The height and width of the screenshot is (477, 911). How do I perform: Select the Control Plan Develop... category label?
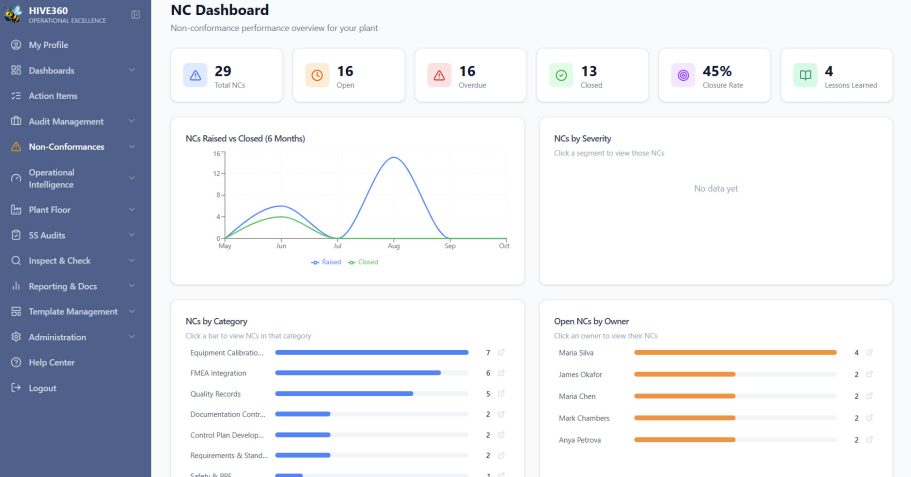click(x=227, y=435)
